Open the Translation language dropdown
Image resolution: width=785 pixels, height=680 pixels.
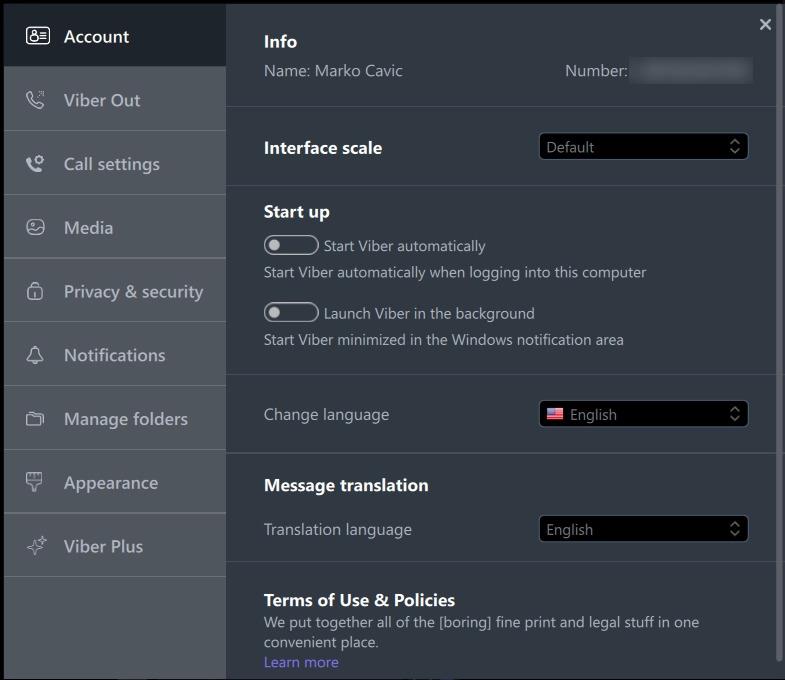pos(643,529)
